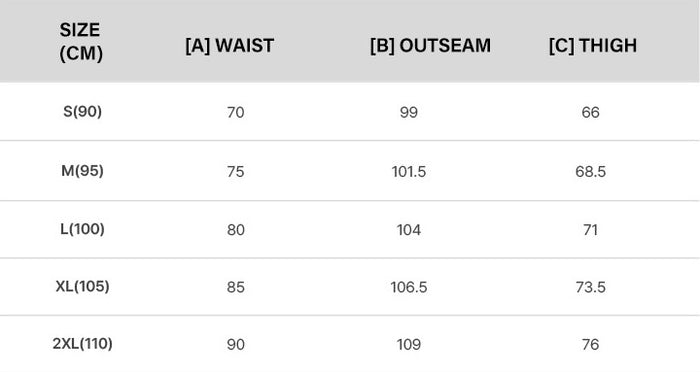Image resolution: width=700 pixels, height=372 pixels.
Task: Select the M(95) size row label
Action: [83, 171]
